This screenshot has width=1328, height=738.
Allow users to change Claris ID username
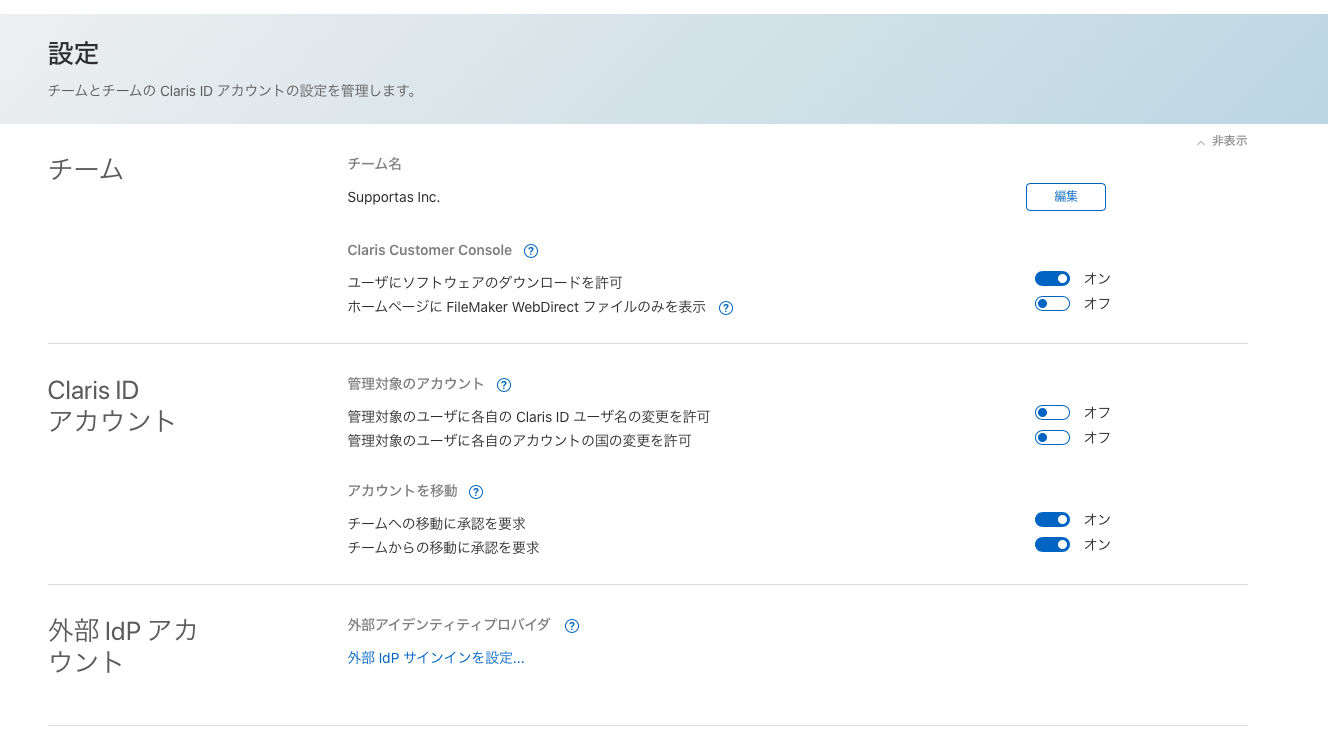pos(1052,413)
